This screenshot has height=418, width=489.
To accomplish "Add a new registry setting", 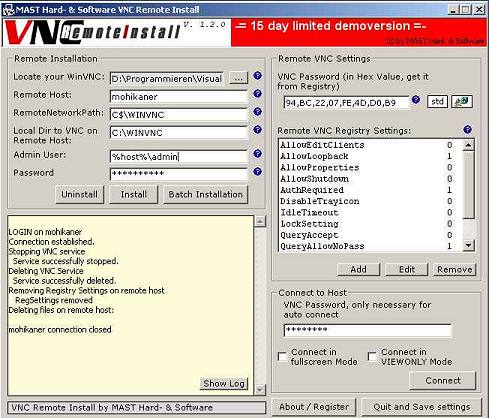I will point(358,269).
